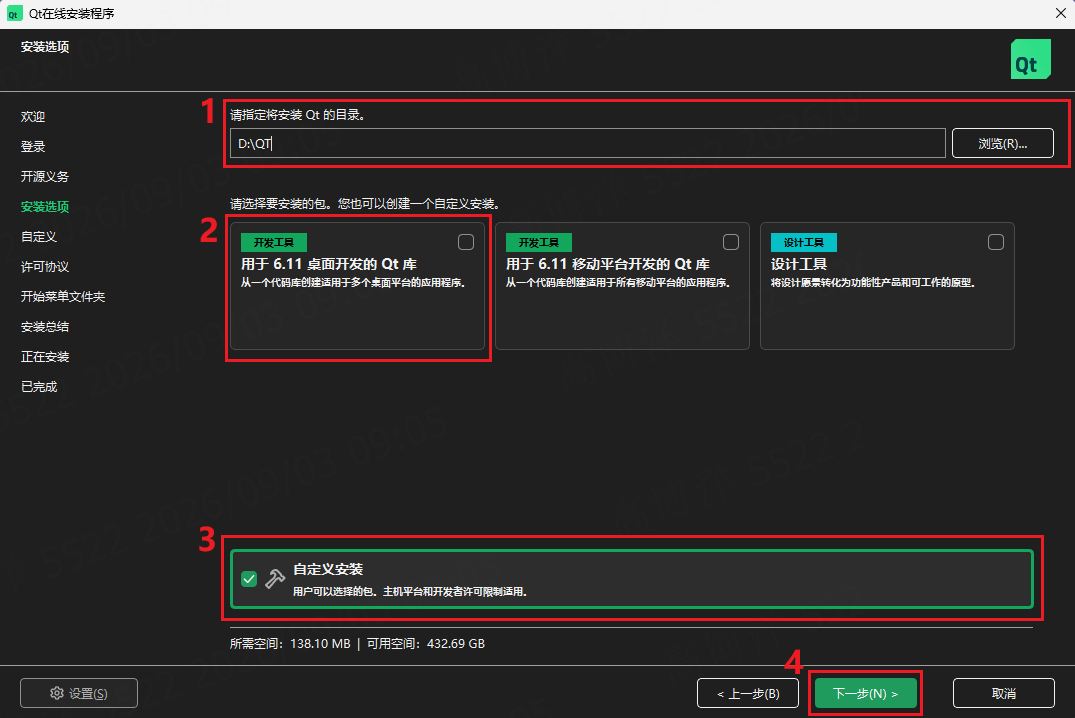The height and width of the screenshot is (718, 1075).
Task: Select the 开始菜单文件夹 step in sidebar
Action: (63, 296)
